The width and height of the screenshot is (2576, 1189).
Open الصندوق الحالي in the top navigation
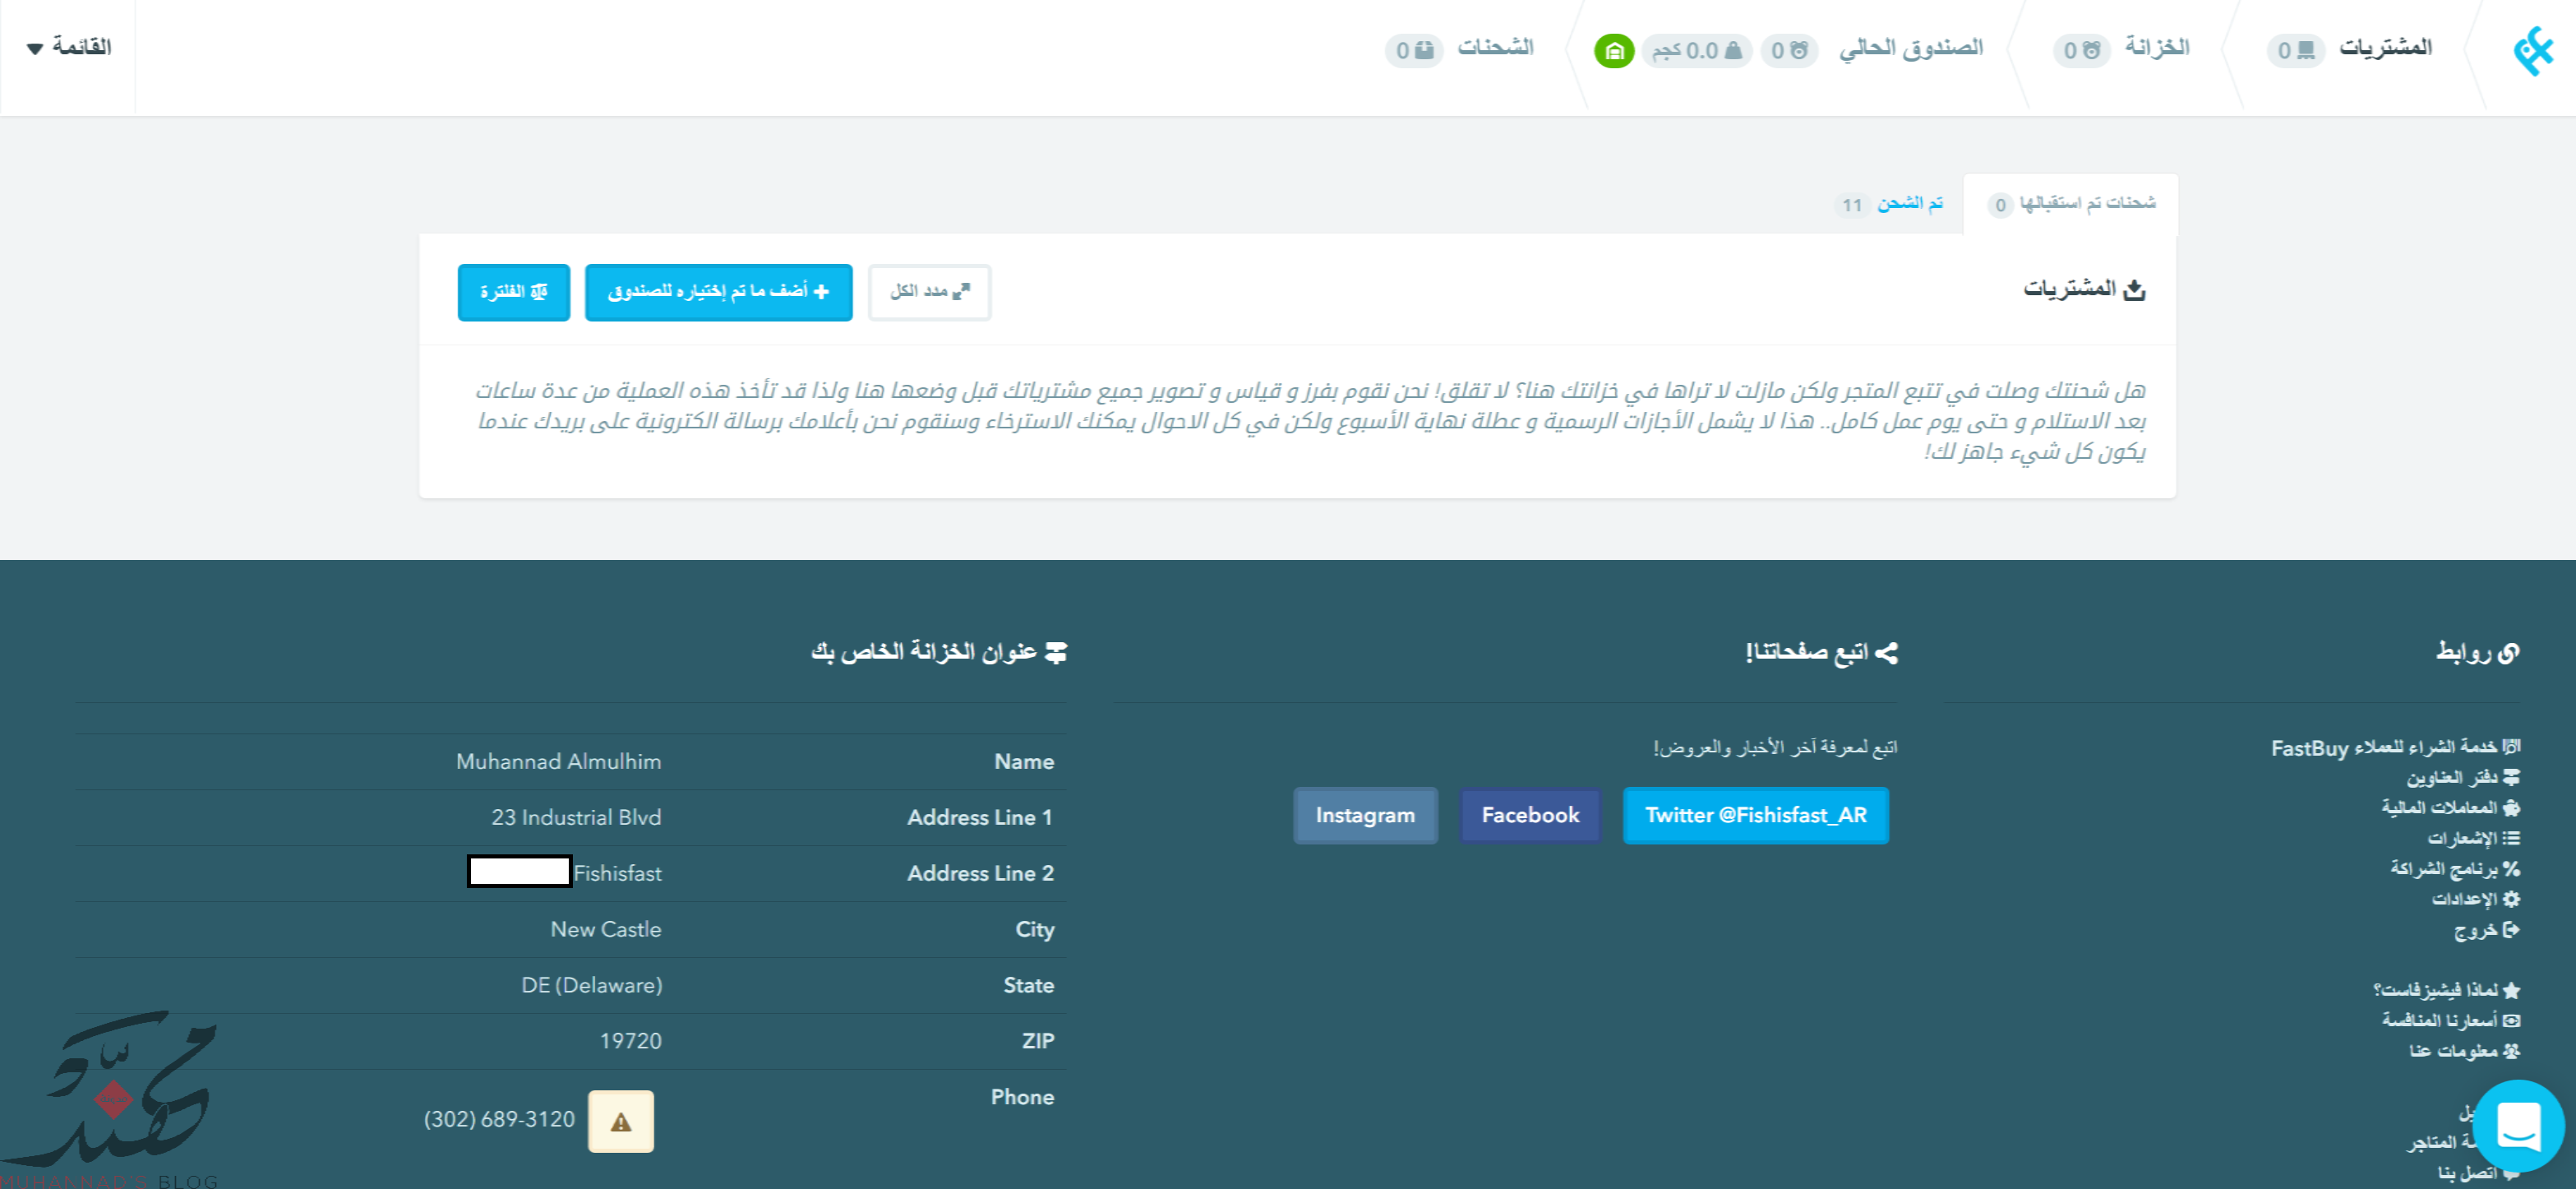(x=1911, y=47)
